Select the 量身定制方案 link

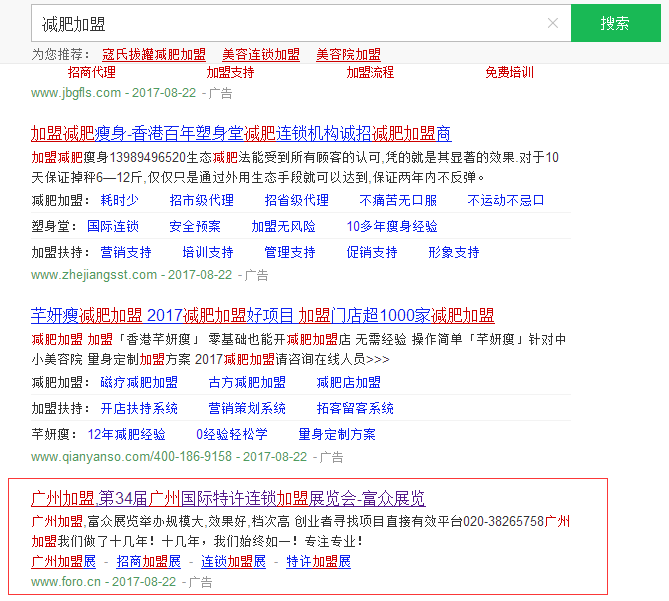[x=337, y=434]
